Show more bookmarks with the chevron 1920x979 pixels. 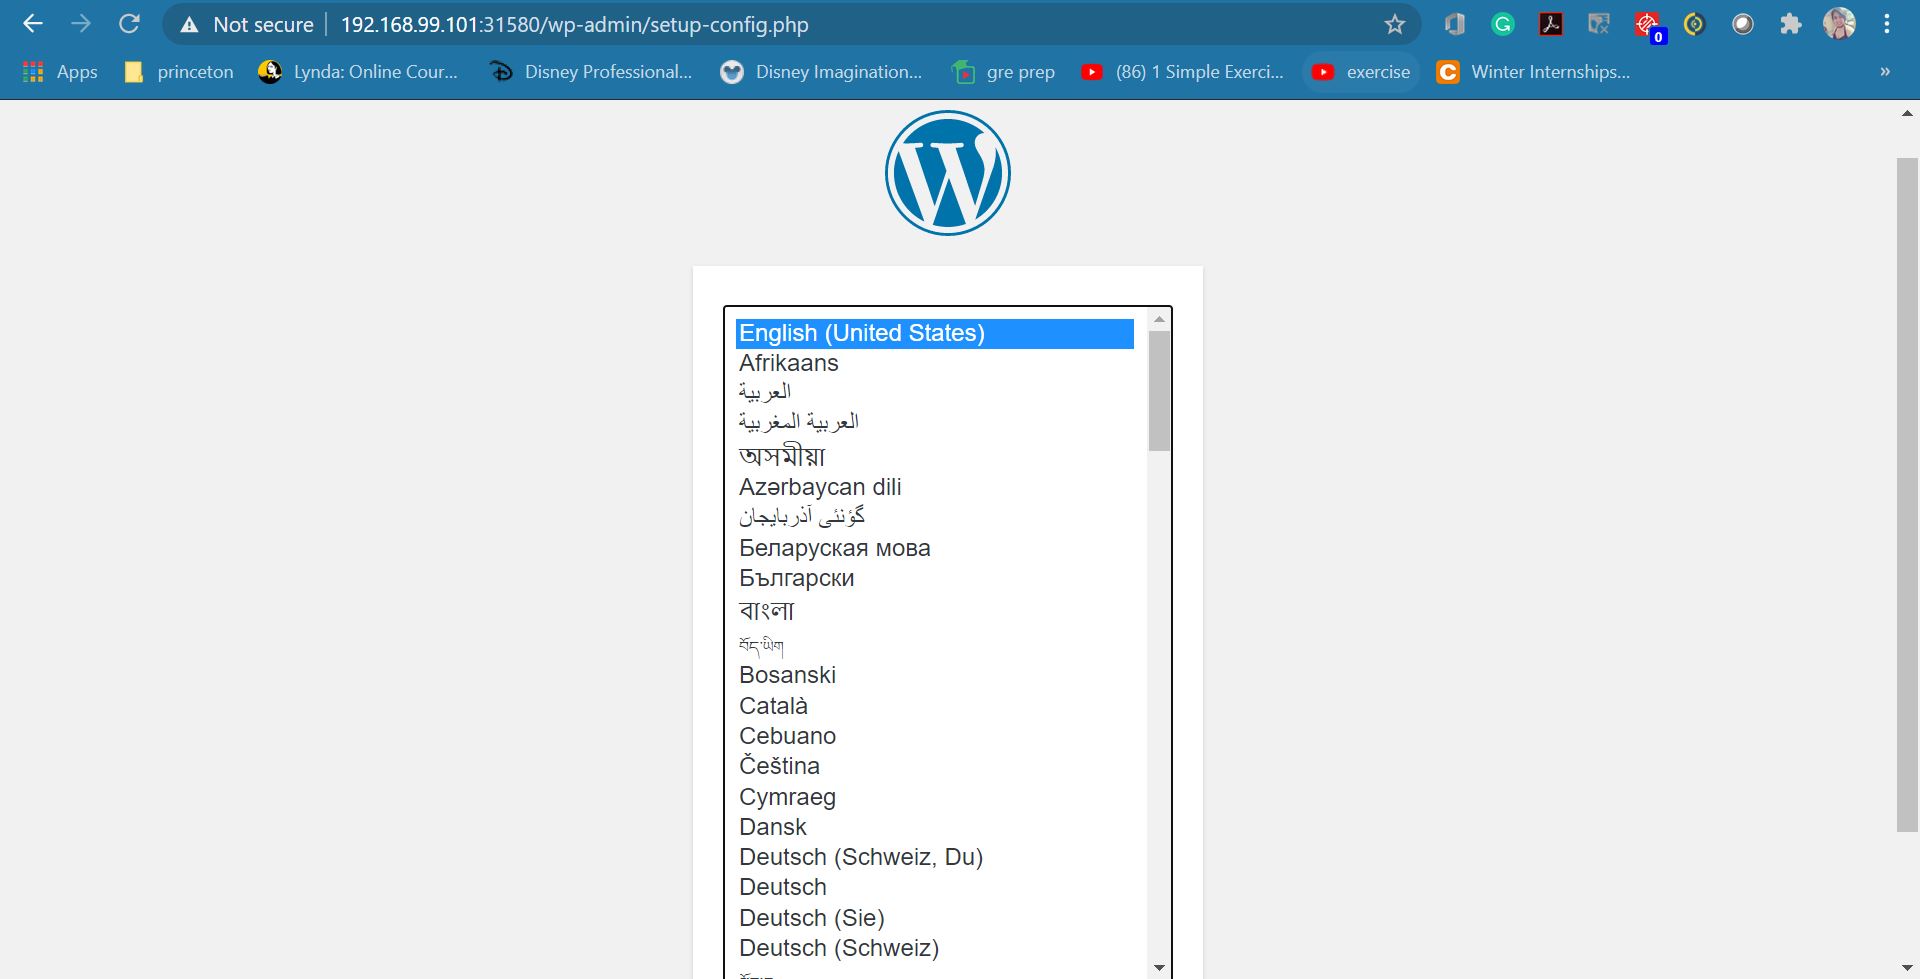point(1885,72)
